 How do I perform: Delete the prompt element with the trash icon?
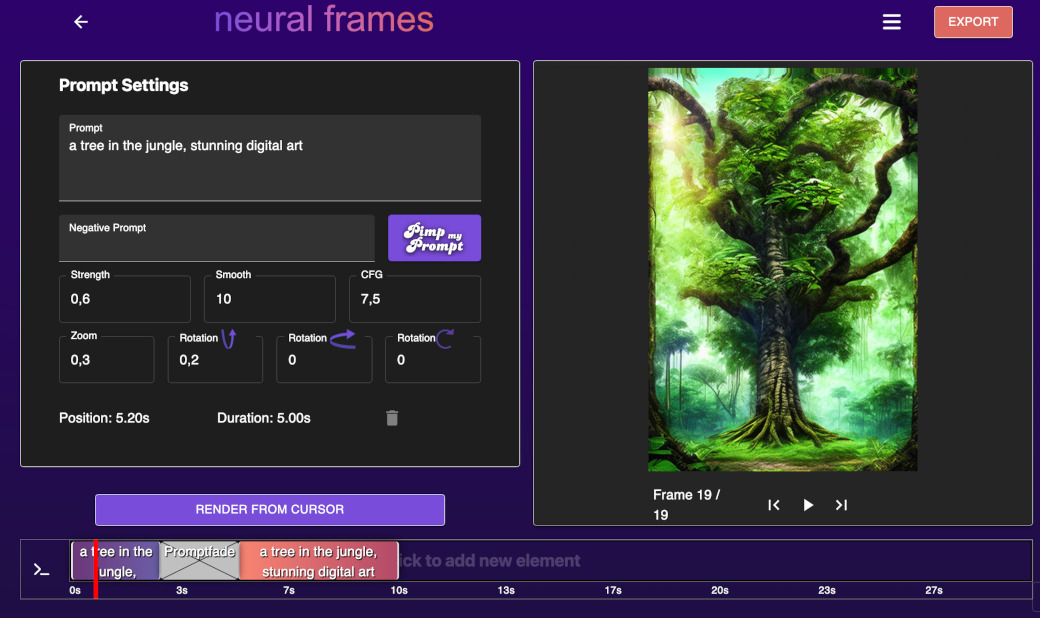click(391, 418)
